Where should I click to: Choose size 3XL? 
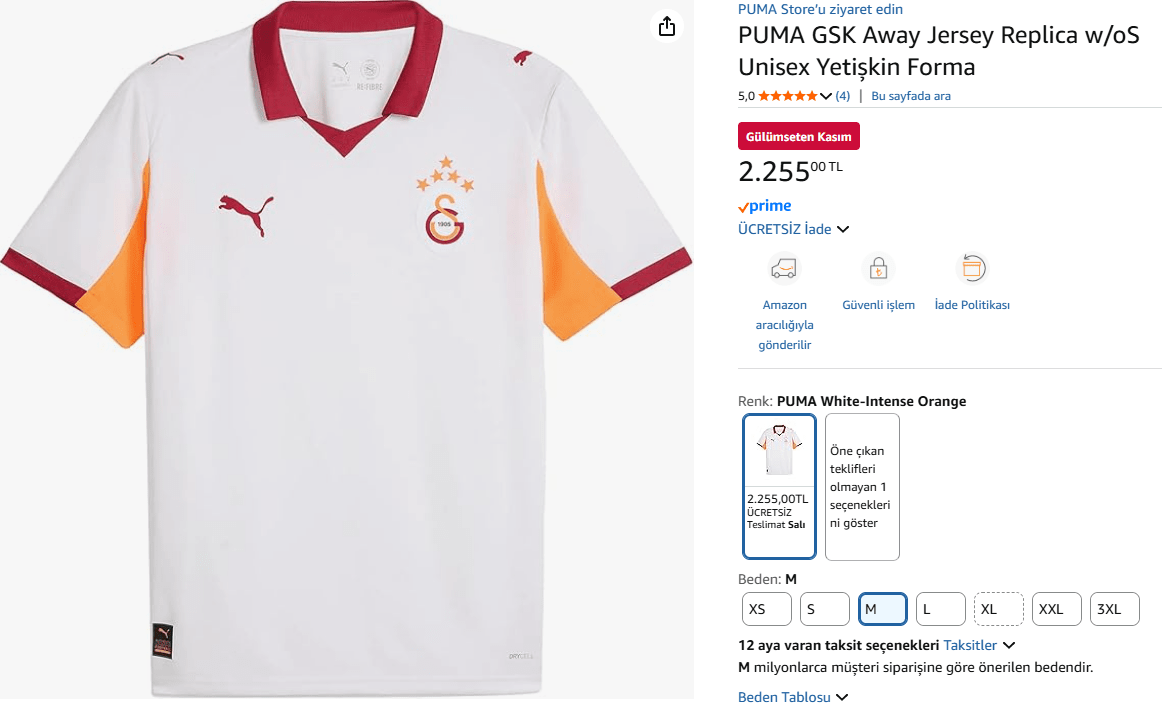(1114, 609)
